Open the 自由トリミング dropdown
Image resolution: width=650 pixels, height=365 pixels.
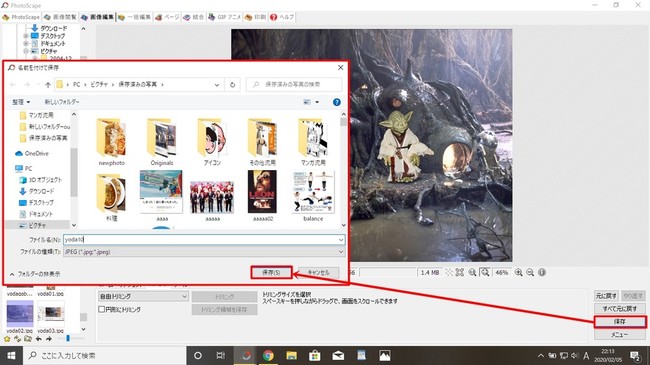pyautogui.click(x=143, y=296)
